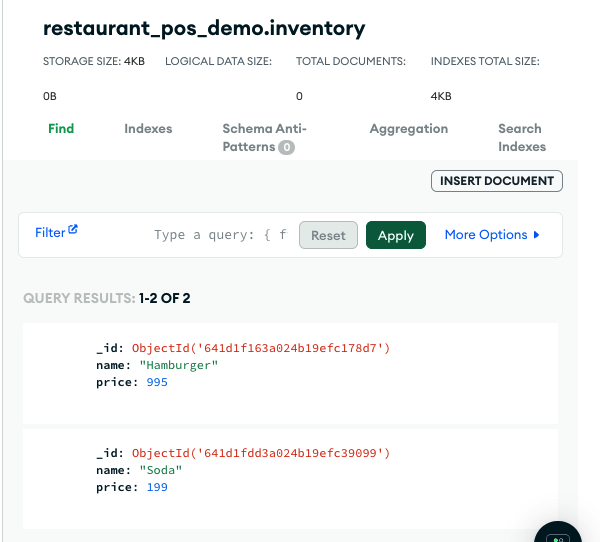Click the Soda price value 199
This screenshot has height=542, width=600.
[157, 487]
